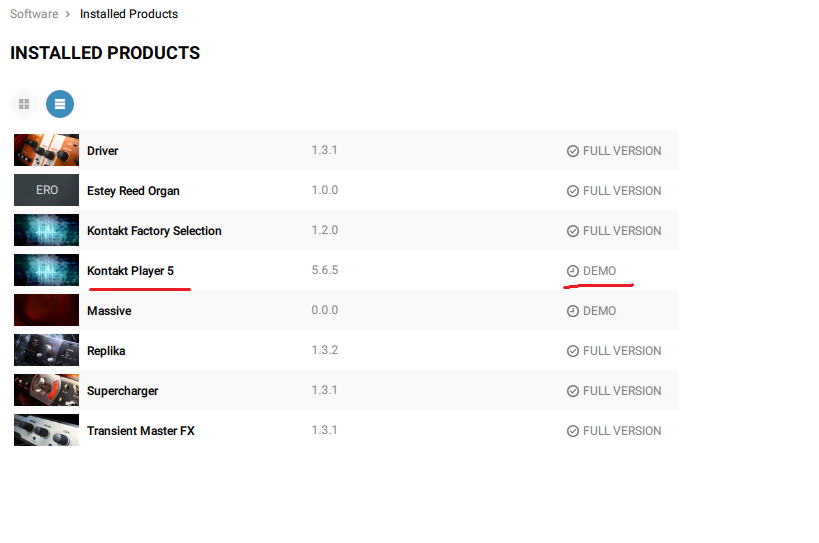
Task: Select the Kontakt Player 5 name
Action: pos(130,271)
